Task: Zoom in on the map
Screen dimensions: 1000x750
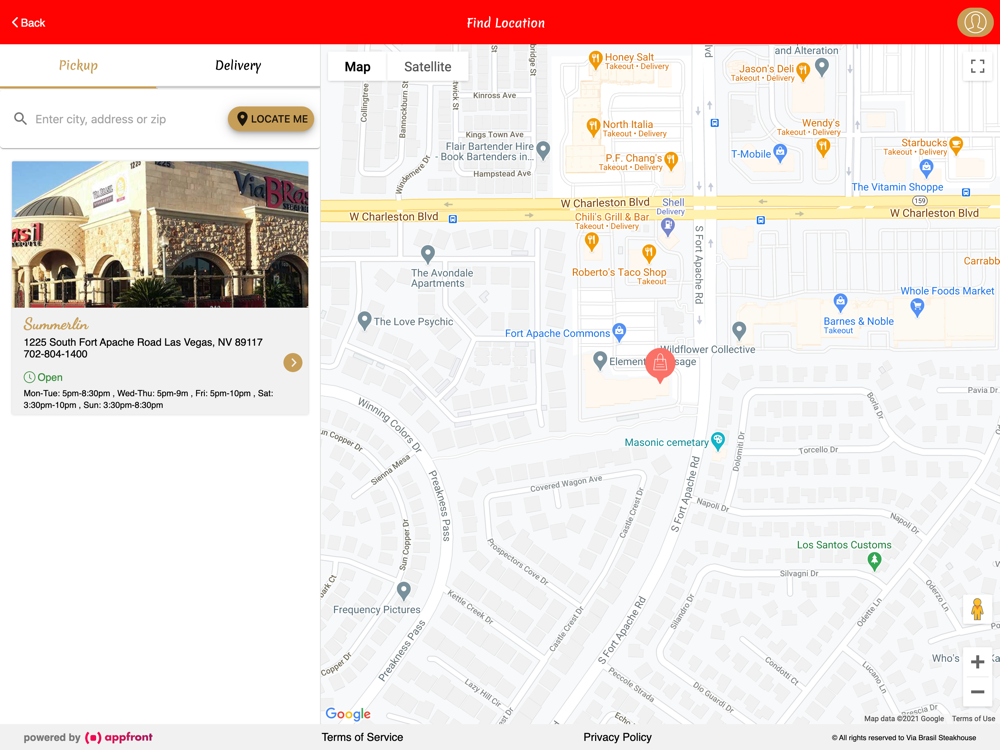Action: pos(977,662)
